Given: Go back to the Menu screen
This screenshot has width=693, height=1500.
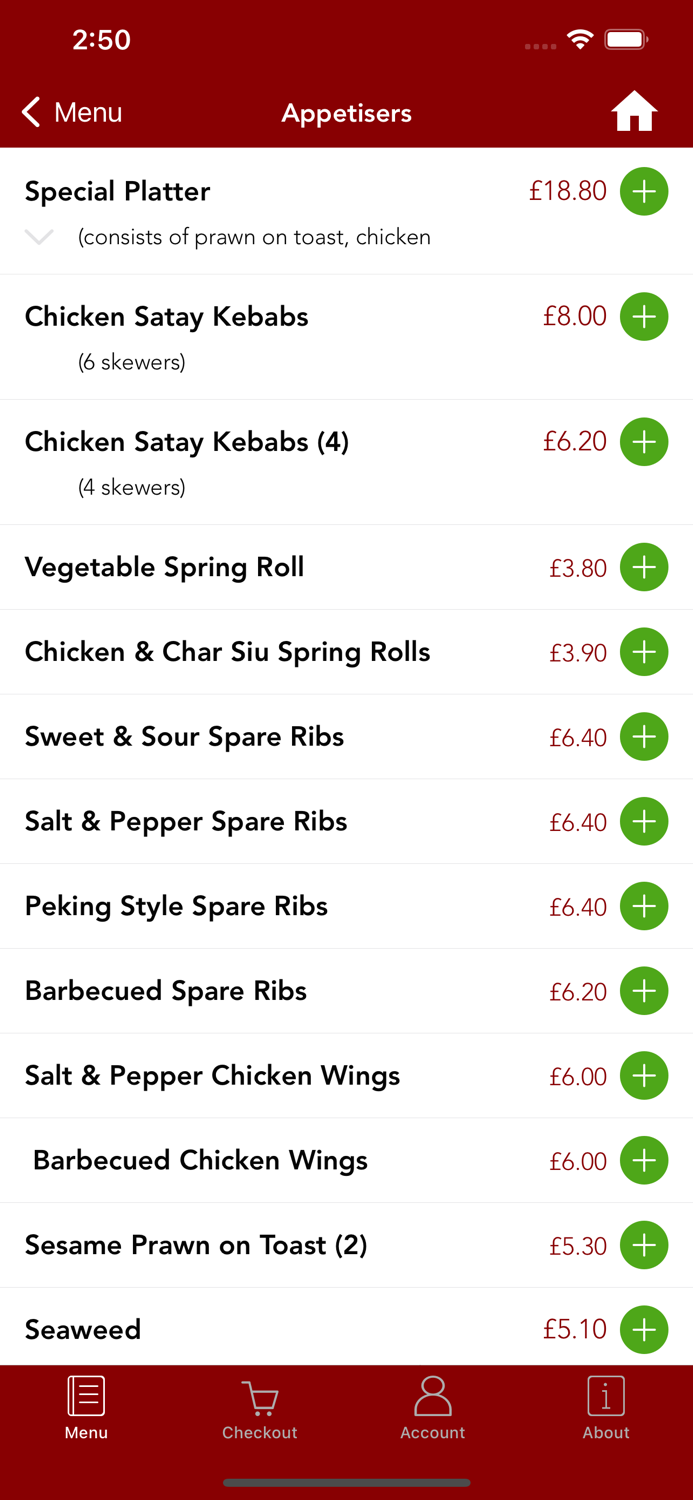Looking at the screenshot, I should pyautogui.click(x=70, y=112).
